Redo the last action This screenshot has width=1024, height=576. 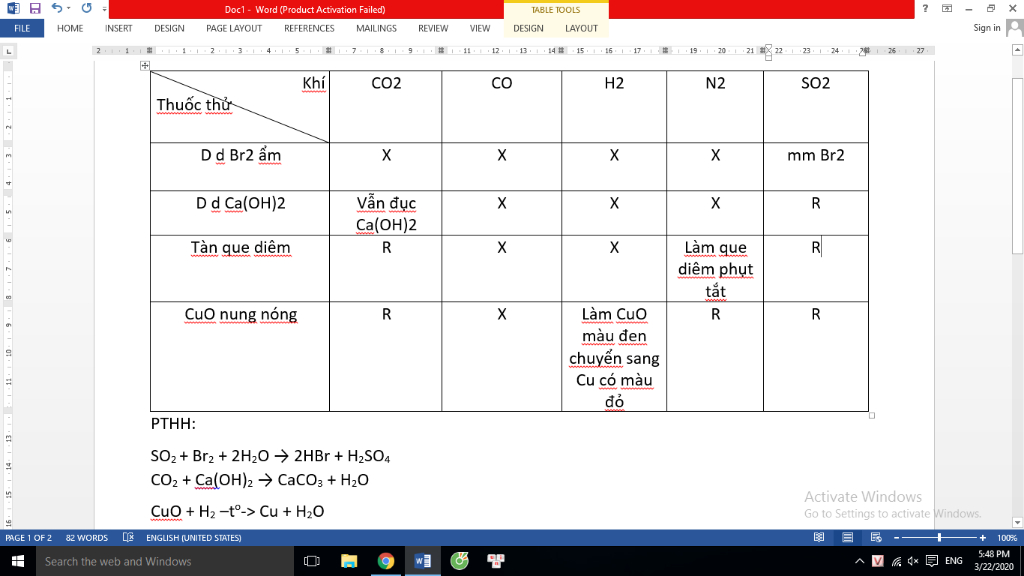[86, 8]
